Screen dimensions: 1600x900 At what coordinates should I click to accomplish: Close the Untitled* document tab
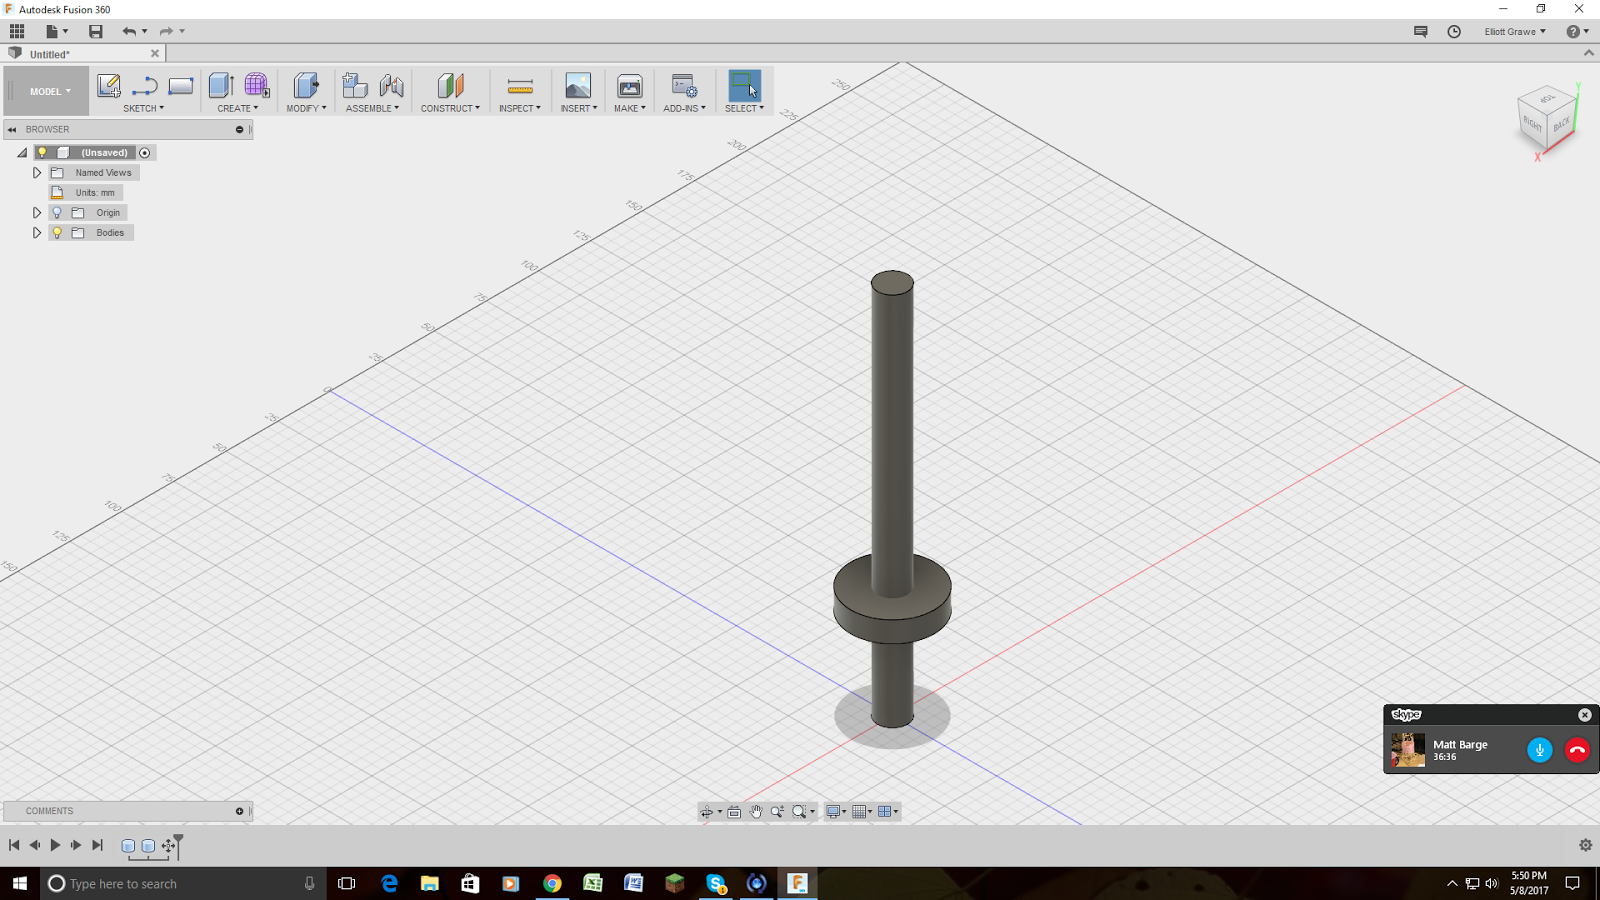pos(154,54)
